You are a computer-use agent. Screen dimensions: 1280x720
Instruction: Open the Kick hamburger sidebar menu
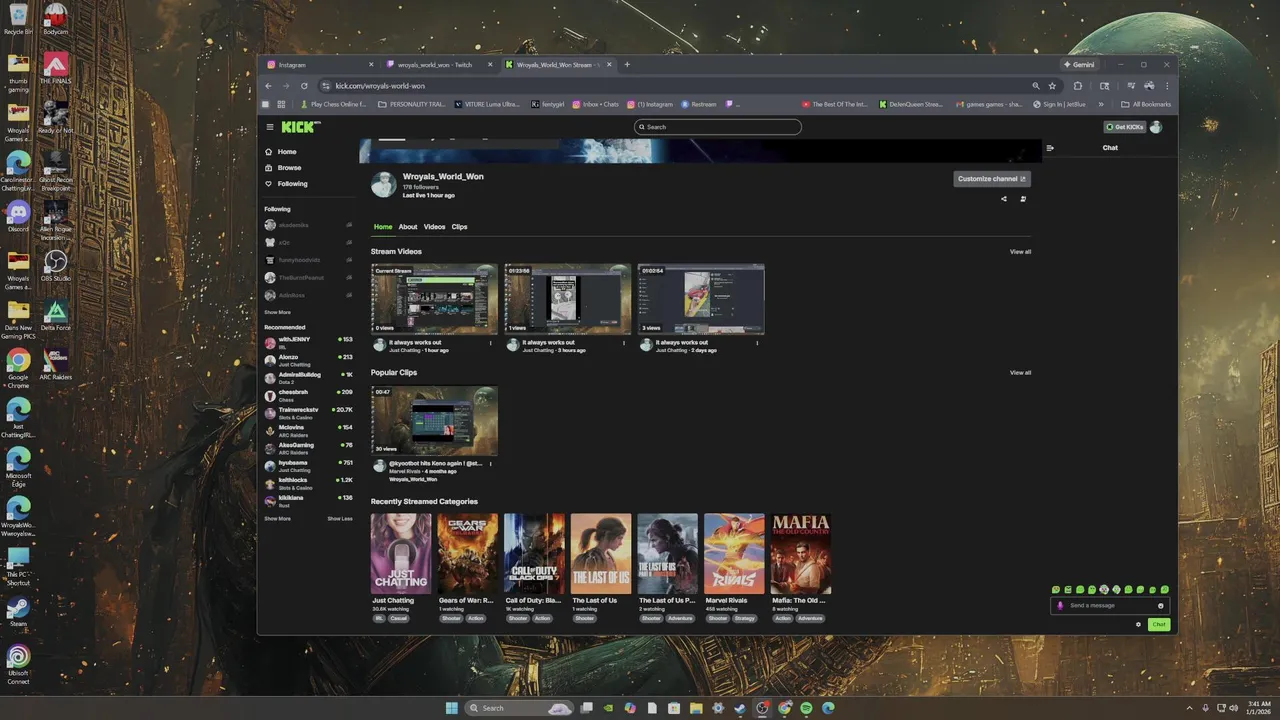pos(270,127)
